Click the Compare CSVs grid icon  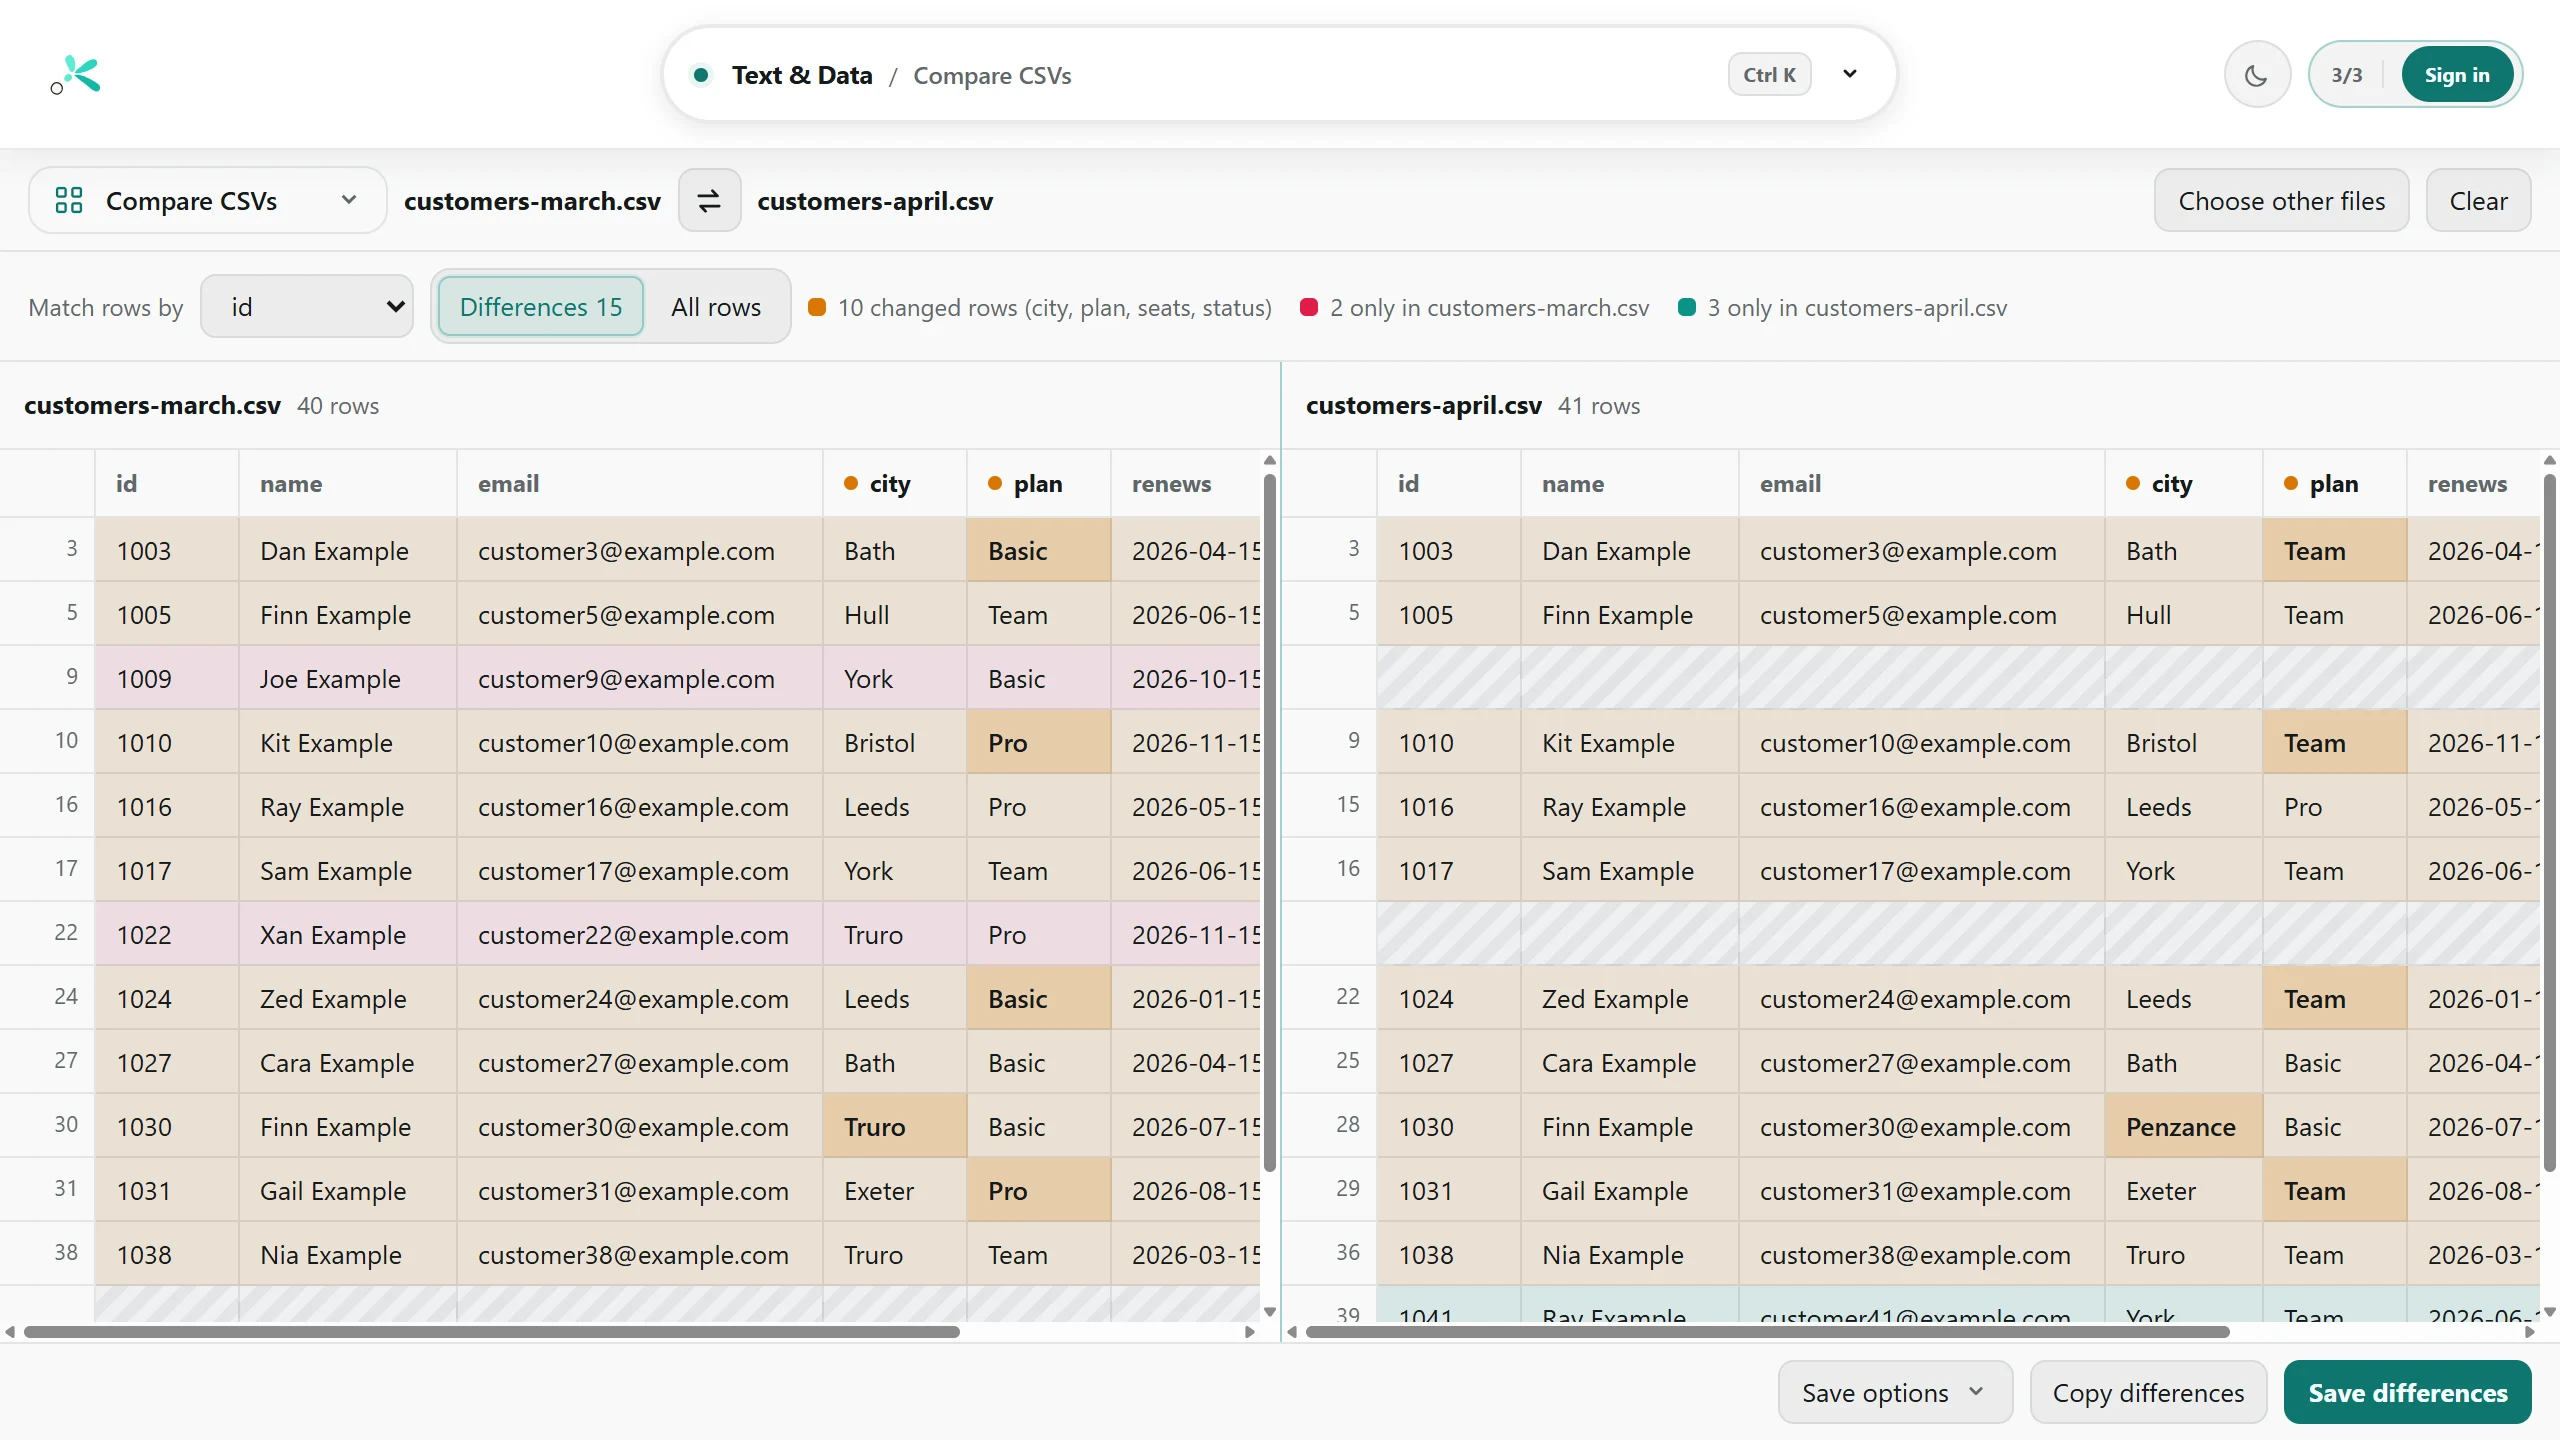[69, 201]
